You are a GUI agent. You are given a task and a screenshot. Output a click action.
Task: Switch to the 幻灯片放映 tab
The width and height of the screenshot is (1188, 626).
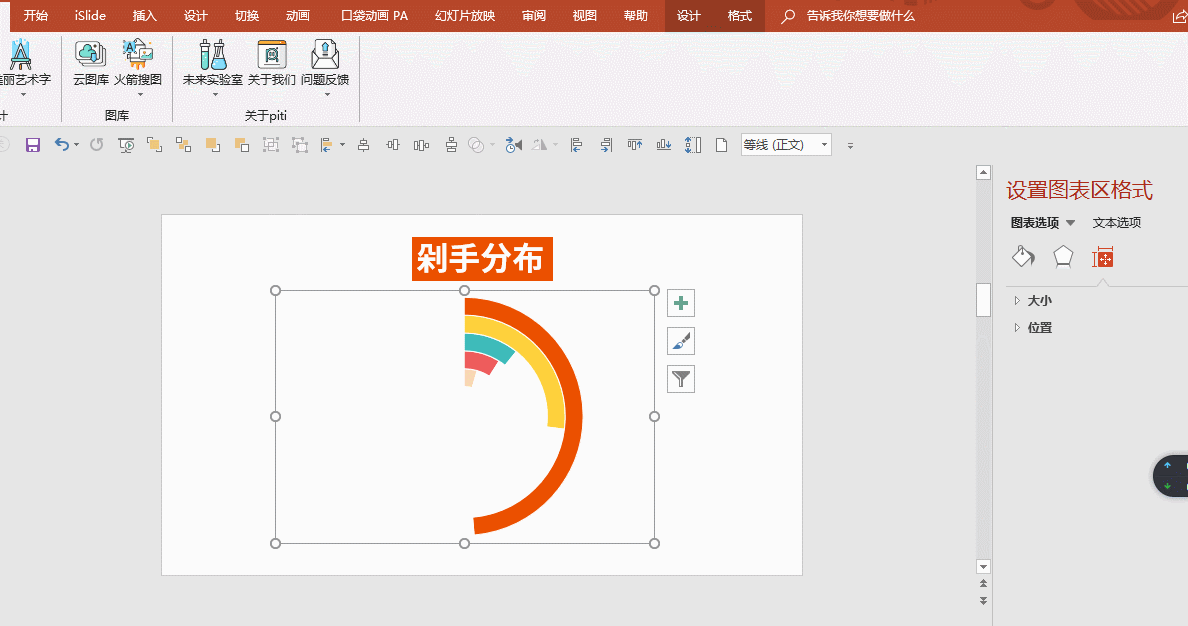point(465,16)
